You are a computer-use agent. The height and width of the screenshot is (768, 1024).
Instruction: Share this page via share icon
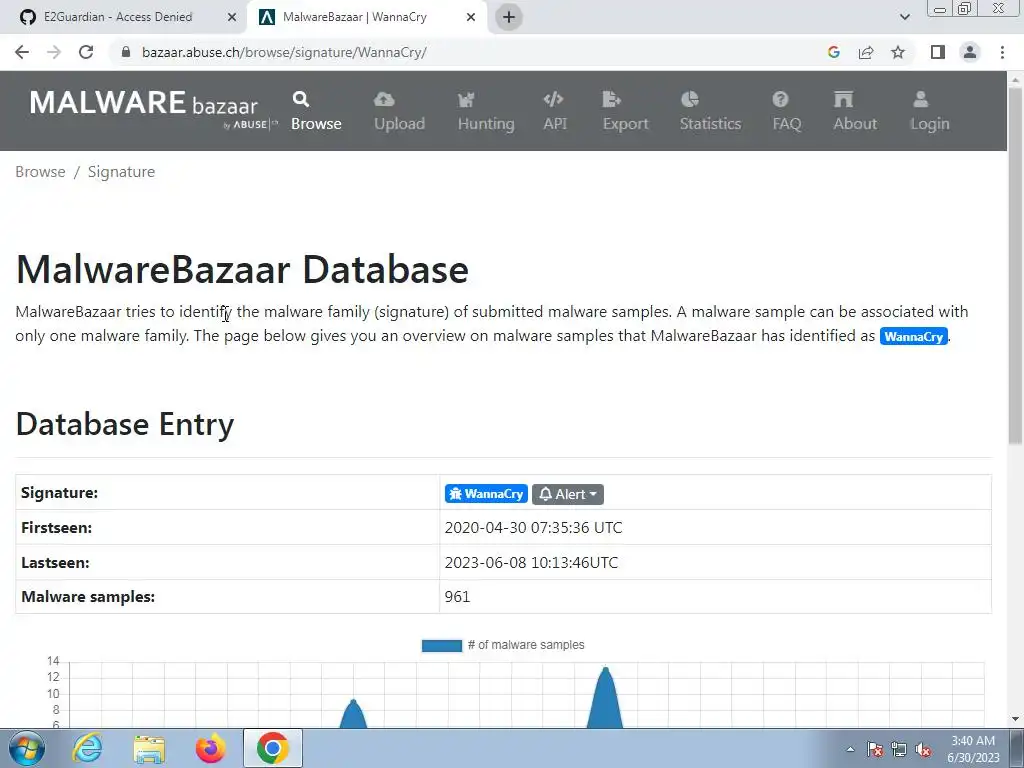[x=866, y=52]
